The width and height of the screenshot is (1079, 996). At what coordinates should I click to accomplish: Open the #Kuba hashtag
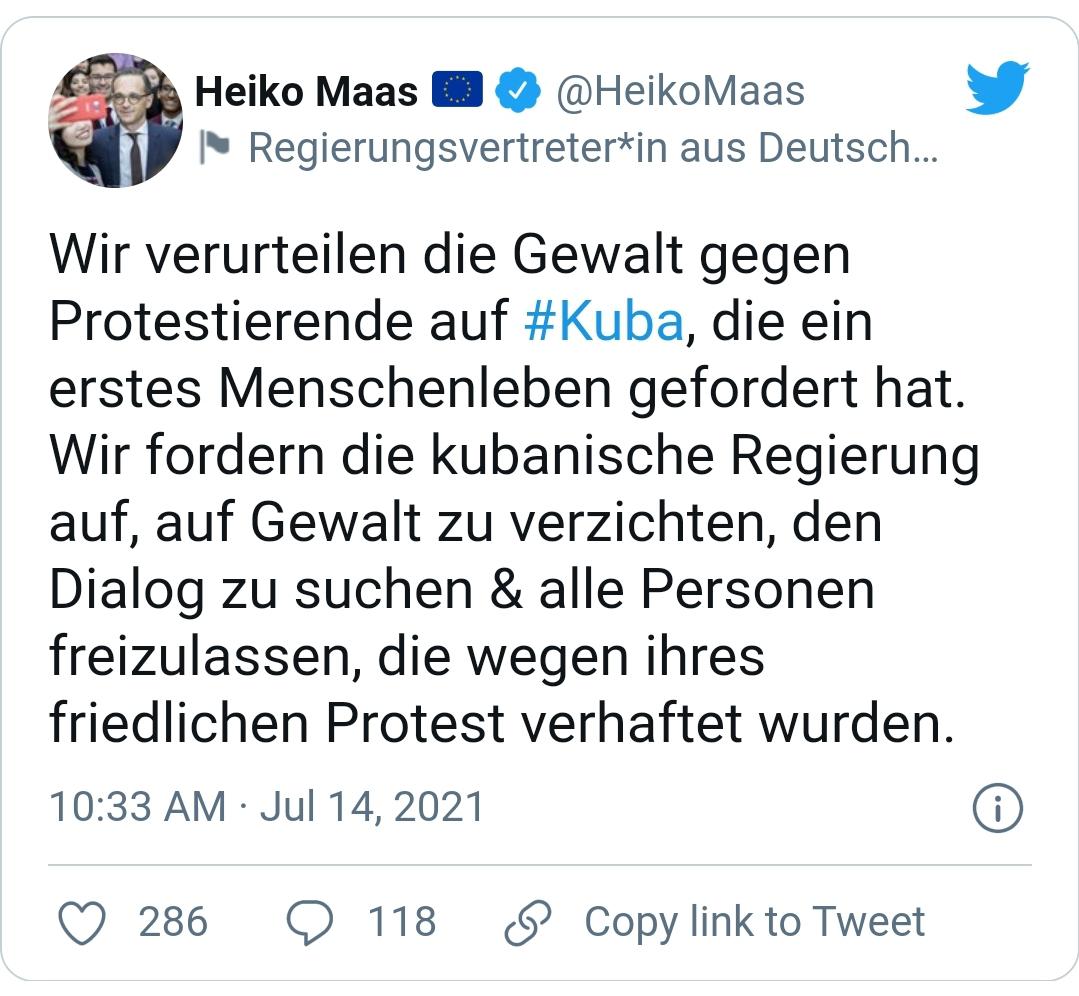603,322
